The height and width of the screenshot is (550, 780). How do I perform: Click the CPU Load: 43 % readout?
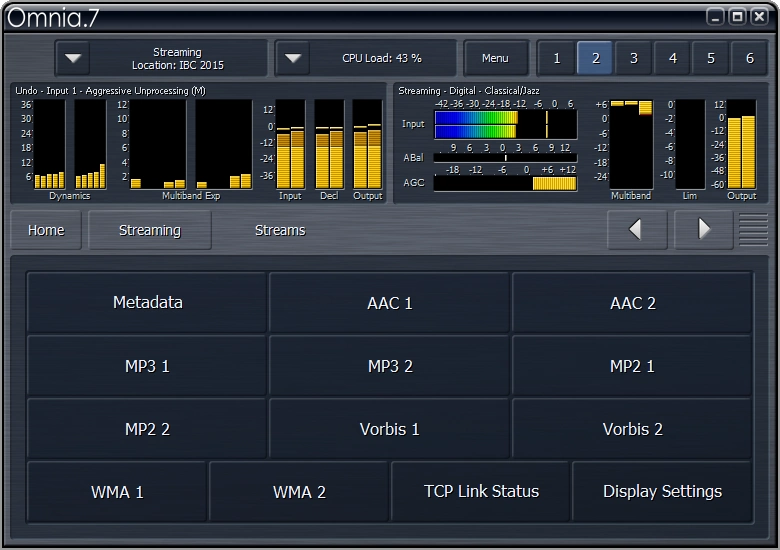click(x=382, y=58)
